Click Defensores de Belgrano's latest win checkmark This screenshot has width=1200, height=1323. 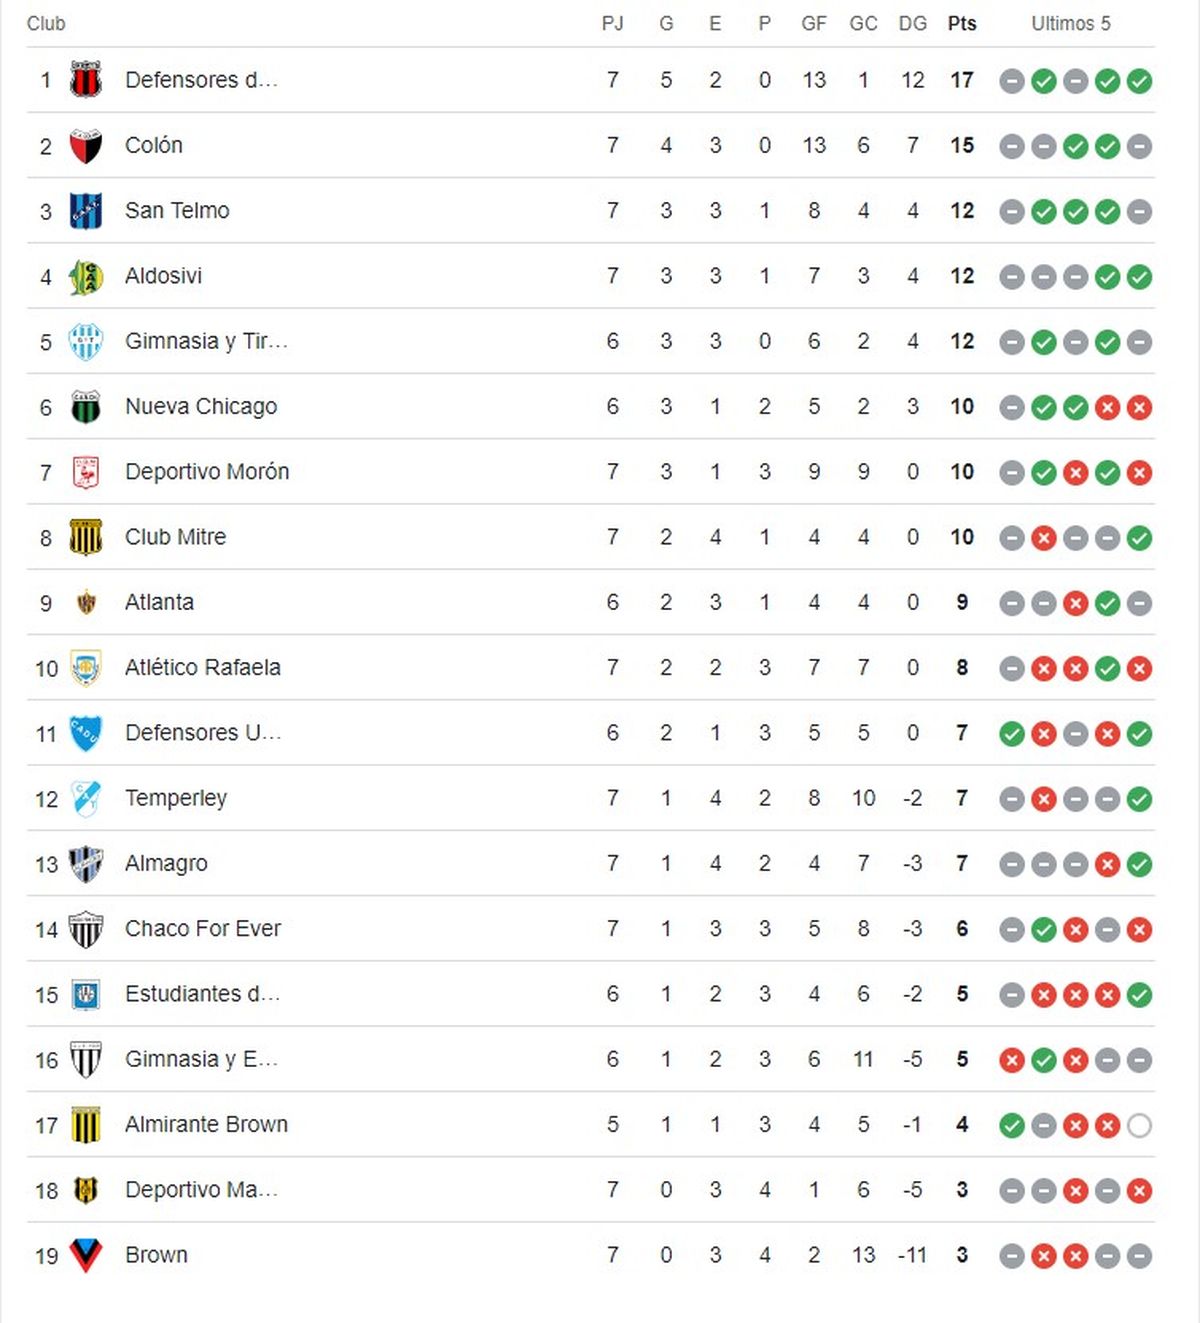click(x=1139, y=81)
